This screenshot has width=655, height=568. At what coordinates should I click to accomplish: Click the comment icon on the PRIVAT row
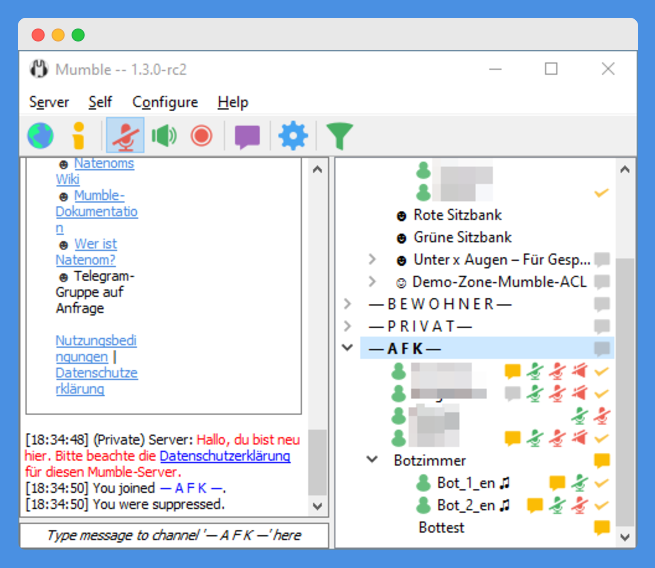[x=602, y=327]
